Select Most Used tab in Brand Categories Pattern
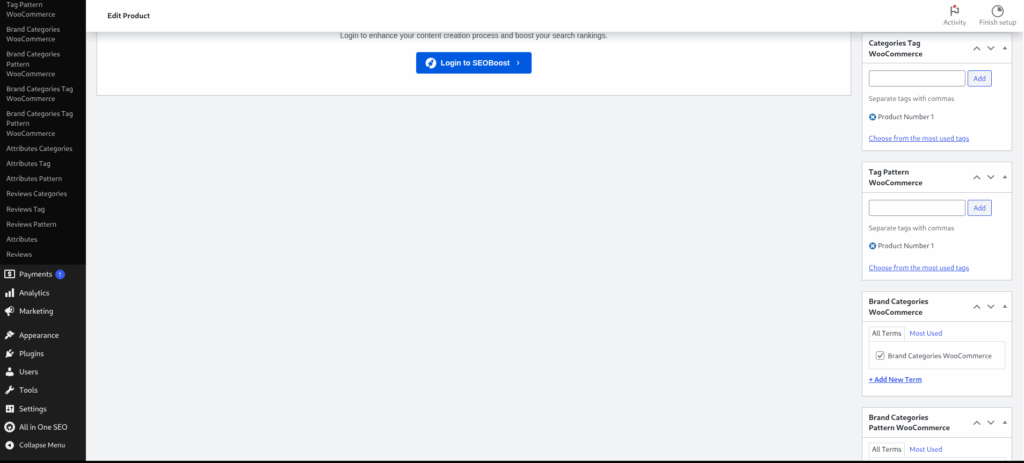 coord(925,449)
